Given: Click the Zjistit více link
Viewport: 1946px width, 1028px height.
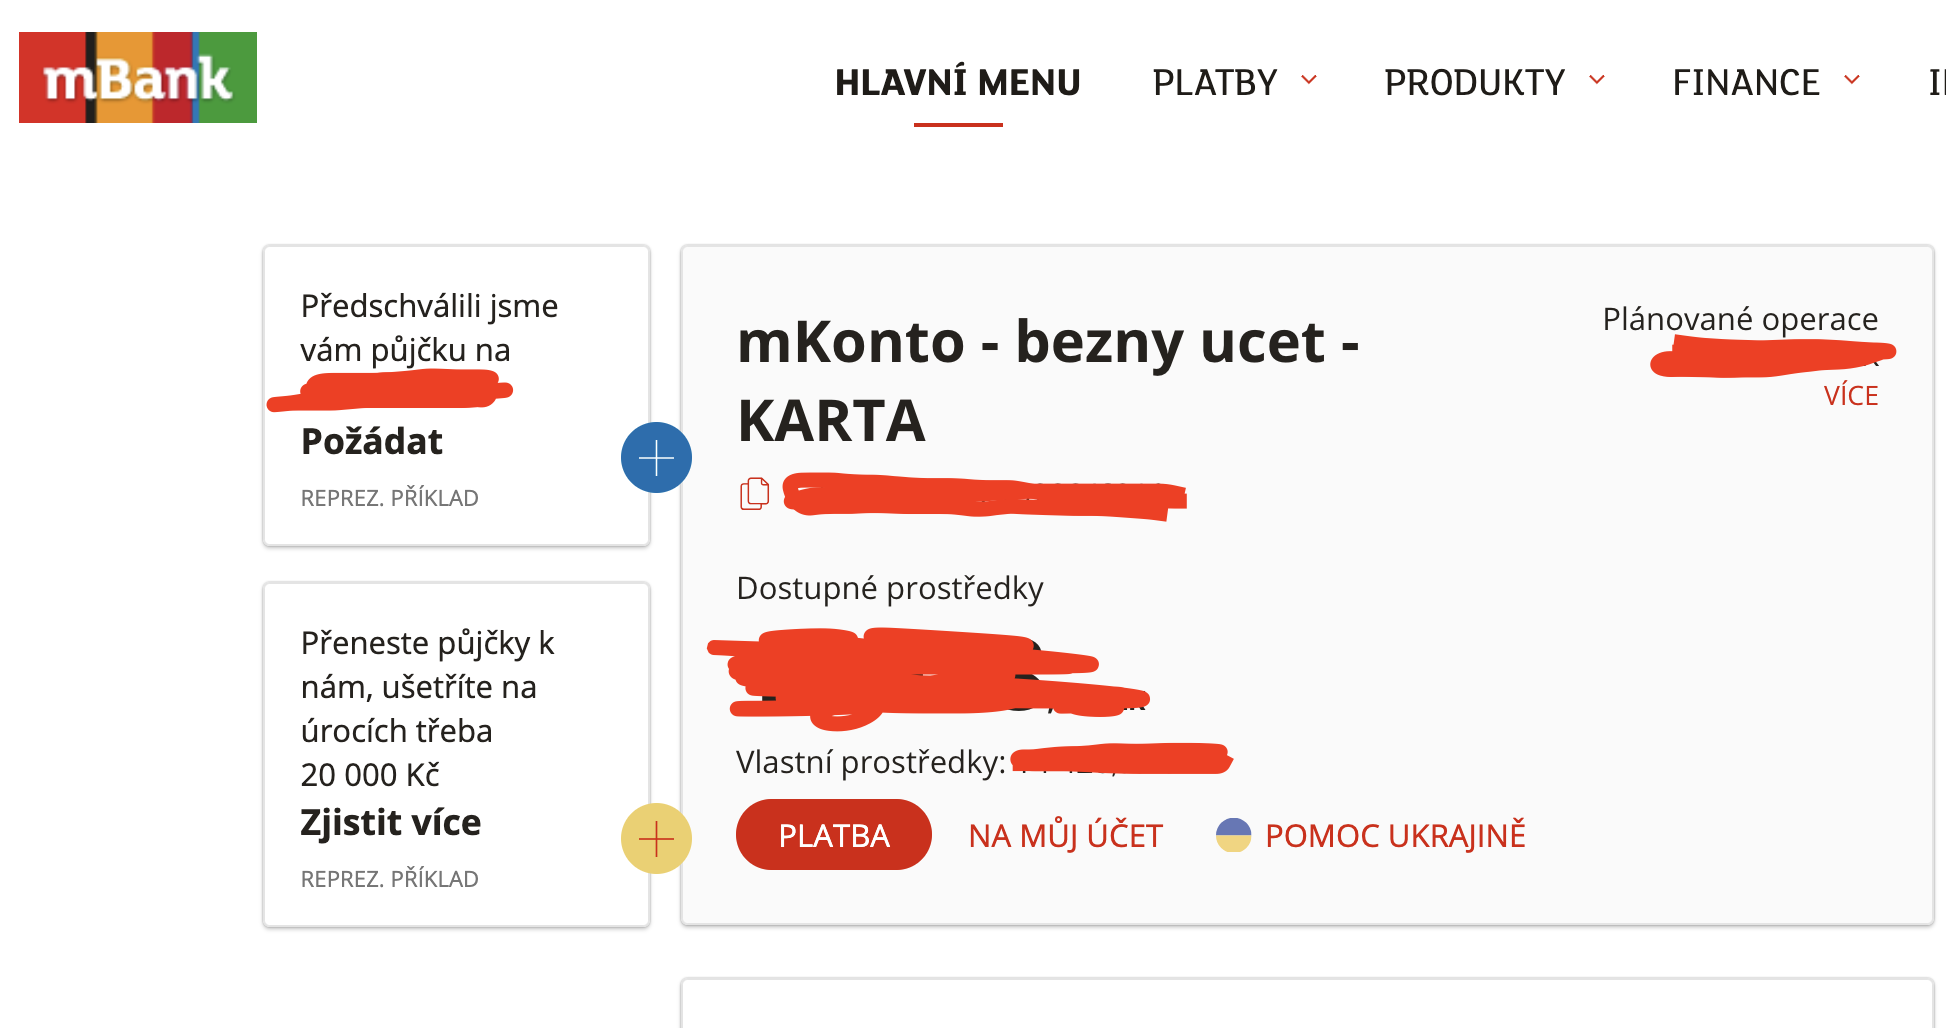Looking at the screenshot, I should [x=391, y=823].
